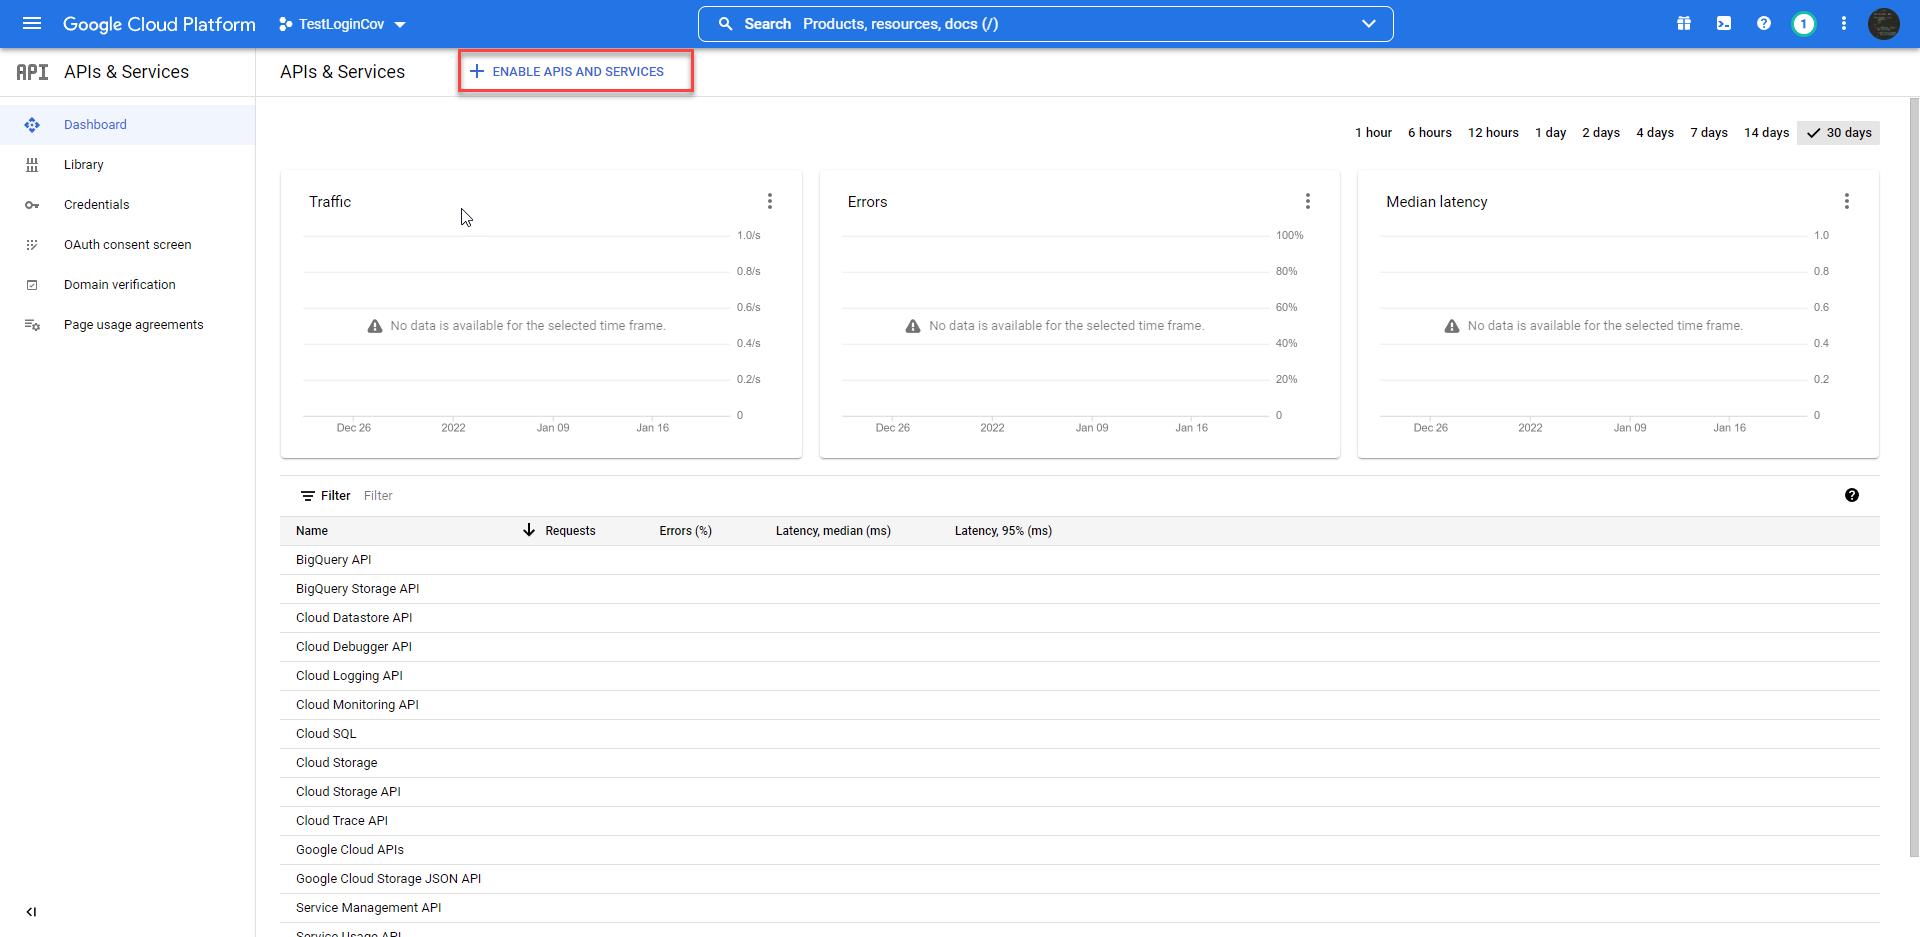1920x937 pixels.
Task: Open Cloud SQL row
Action: point(1080,734)
